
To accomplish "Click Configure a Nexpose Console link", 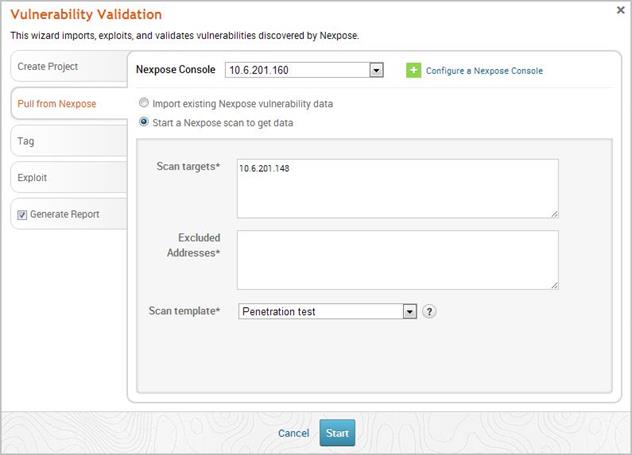I will (x=484, y=71).
